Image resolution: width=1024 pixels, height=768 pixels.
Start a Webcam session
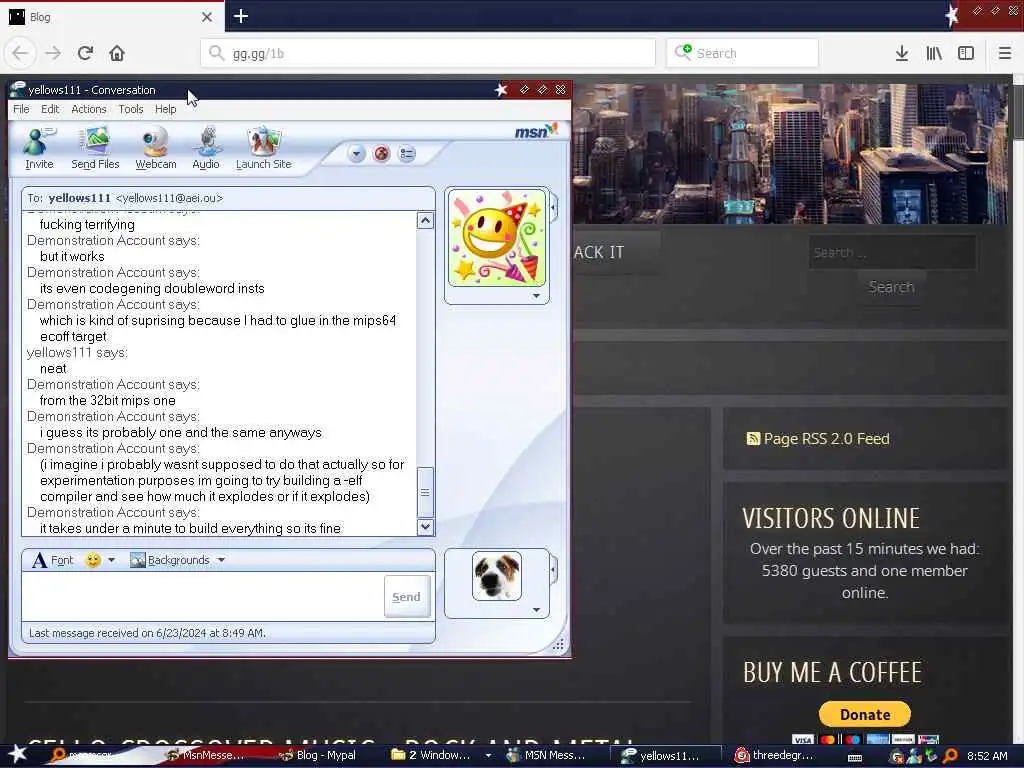(155, 149)
